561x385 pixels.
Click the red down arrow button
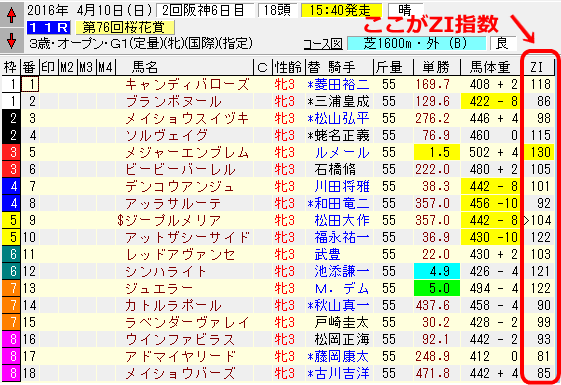point(11,40)
